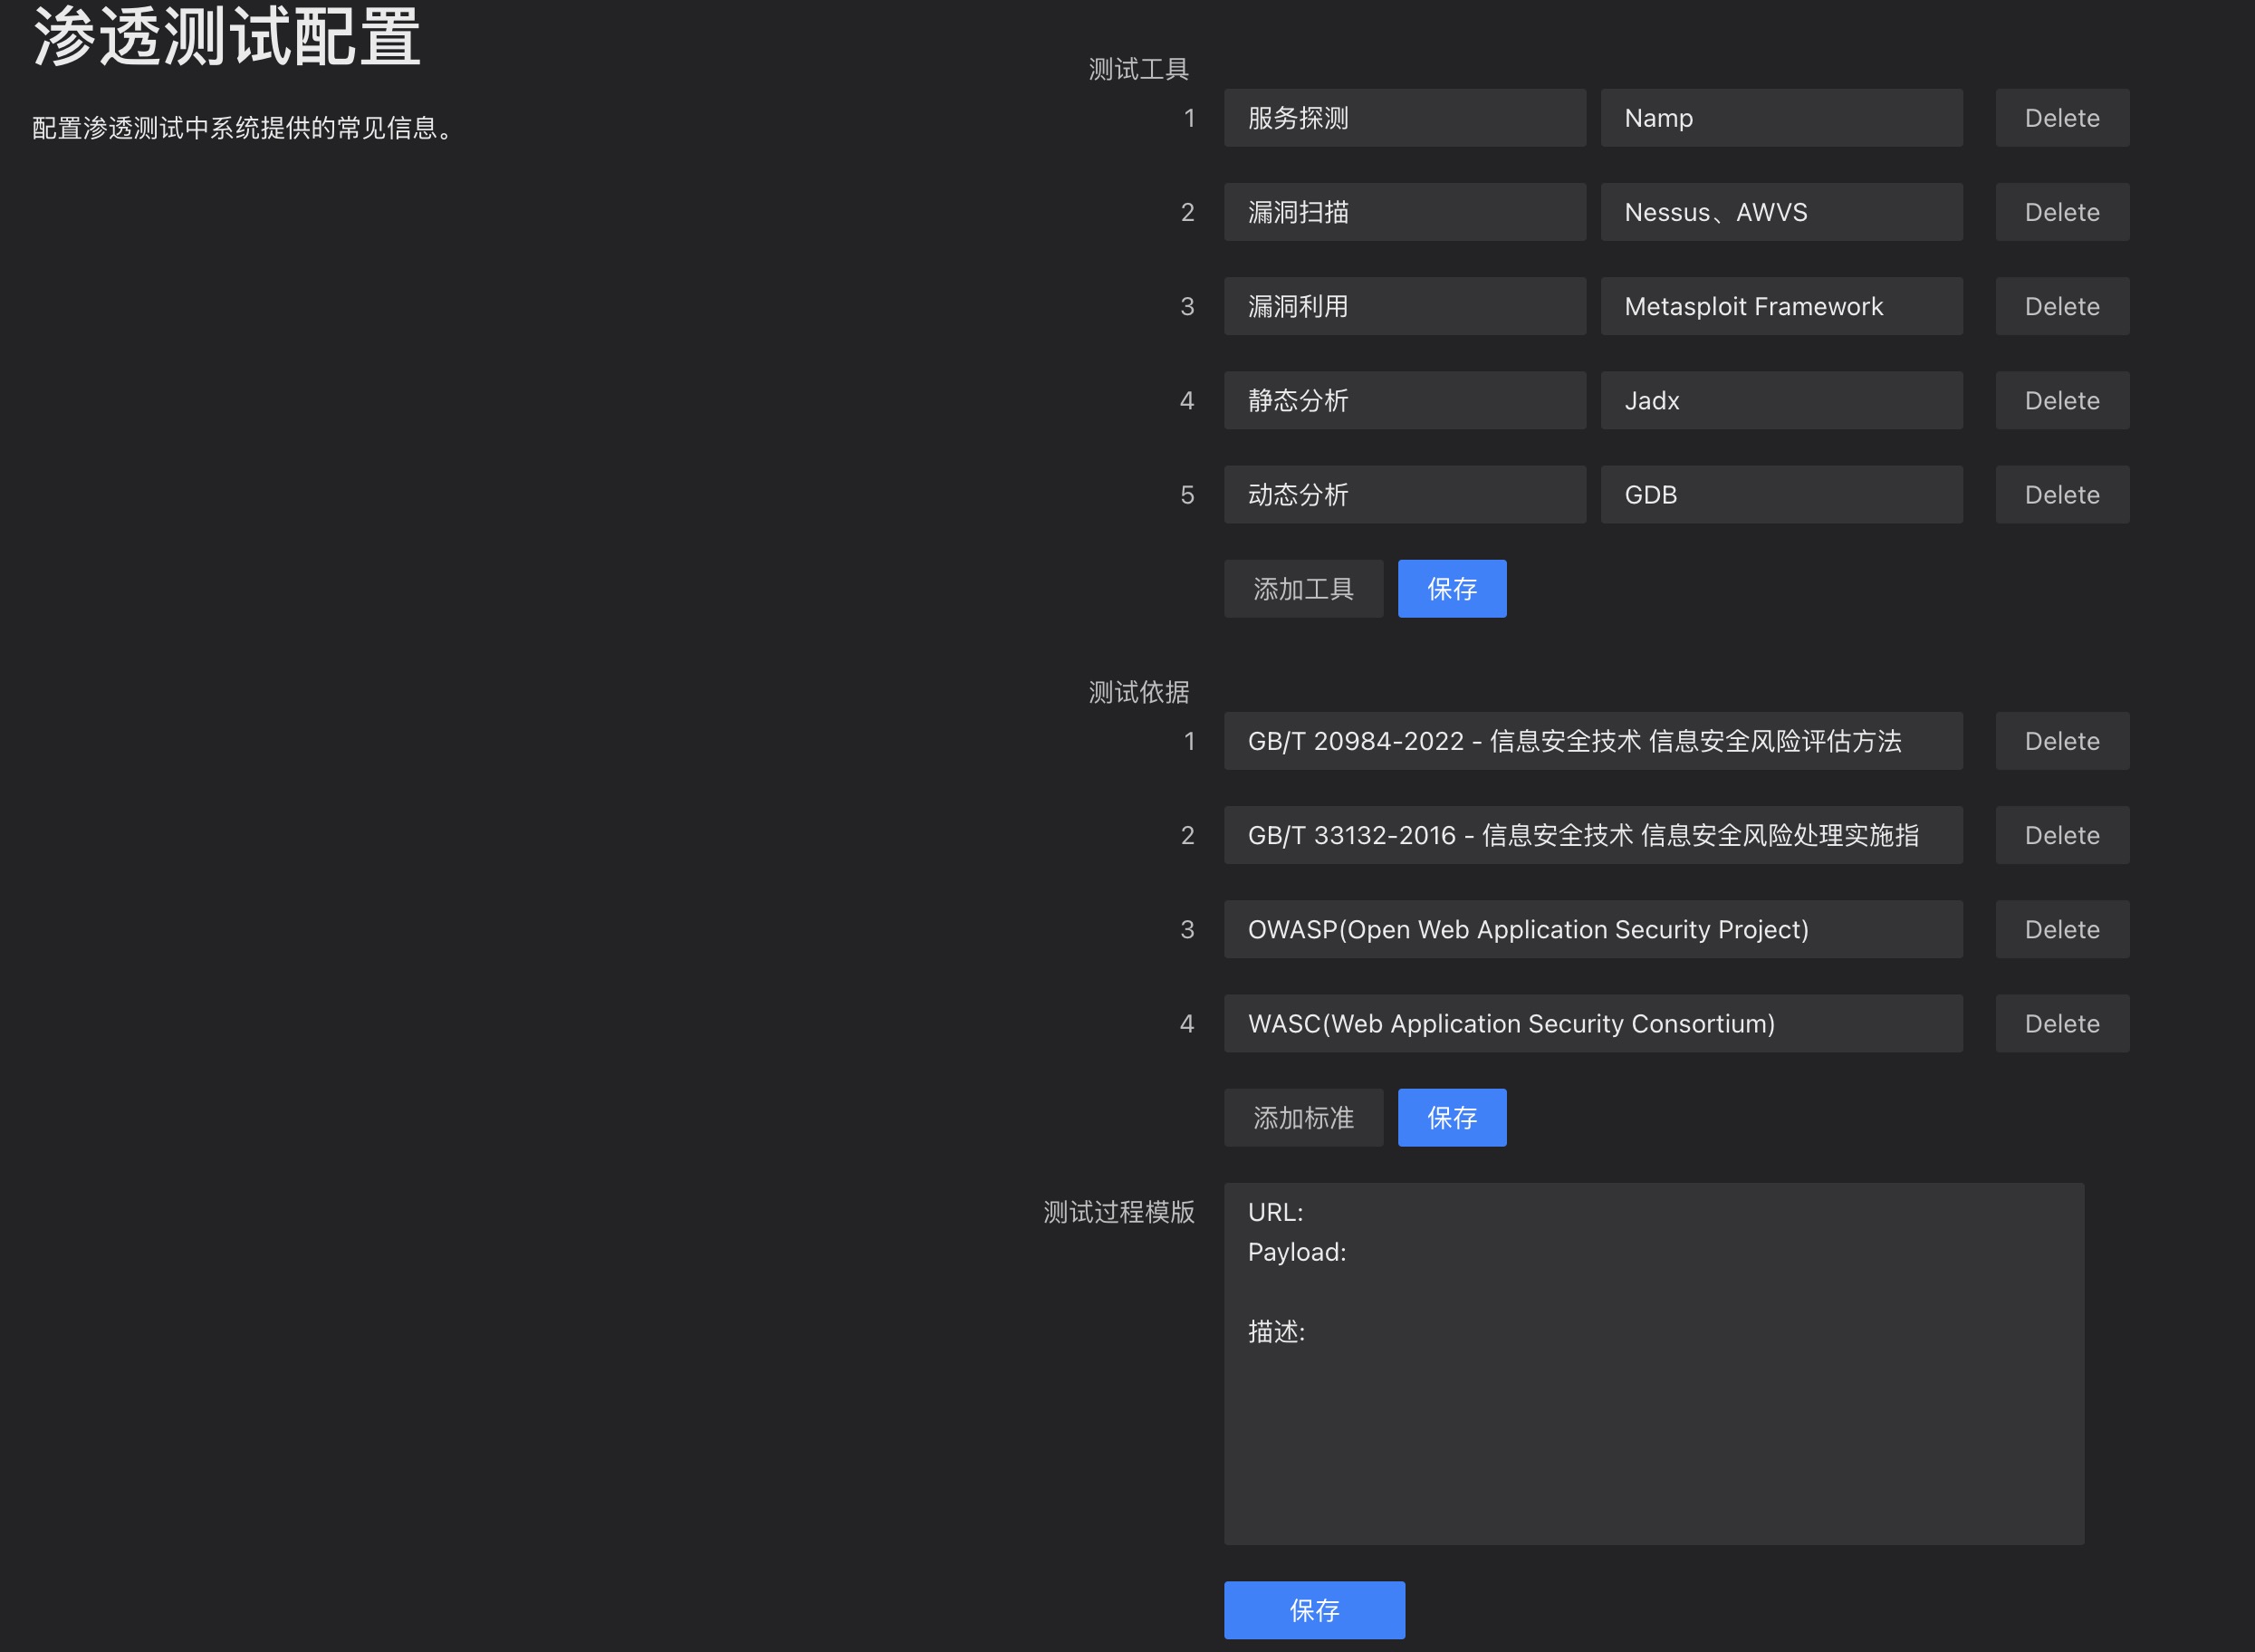Delete the GB/T 33132-2016 standard

pos(2061,835)
